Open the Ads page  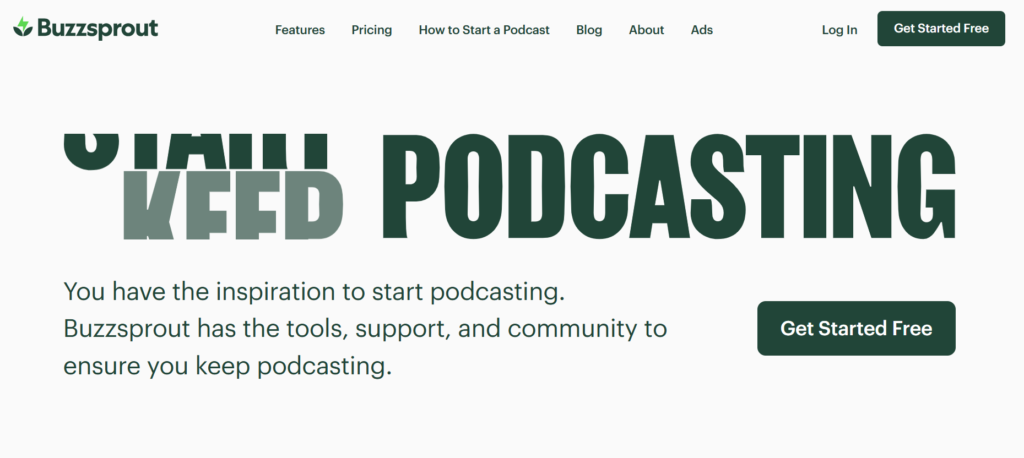point(702,30)
